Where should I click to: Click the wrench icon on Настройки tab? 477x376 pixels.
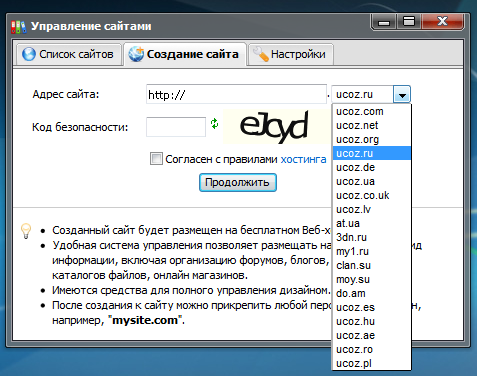click(260, 54)
